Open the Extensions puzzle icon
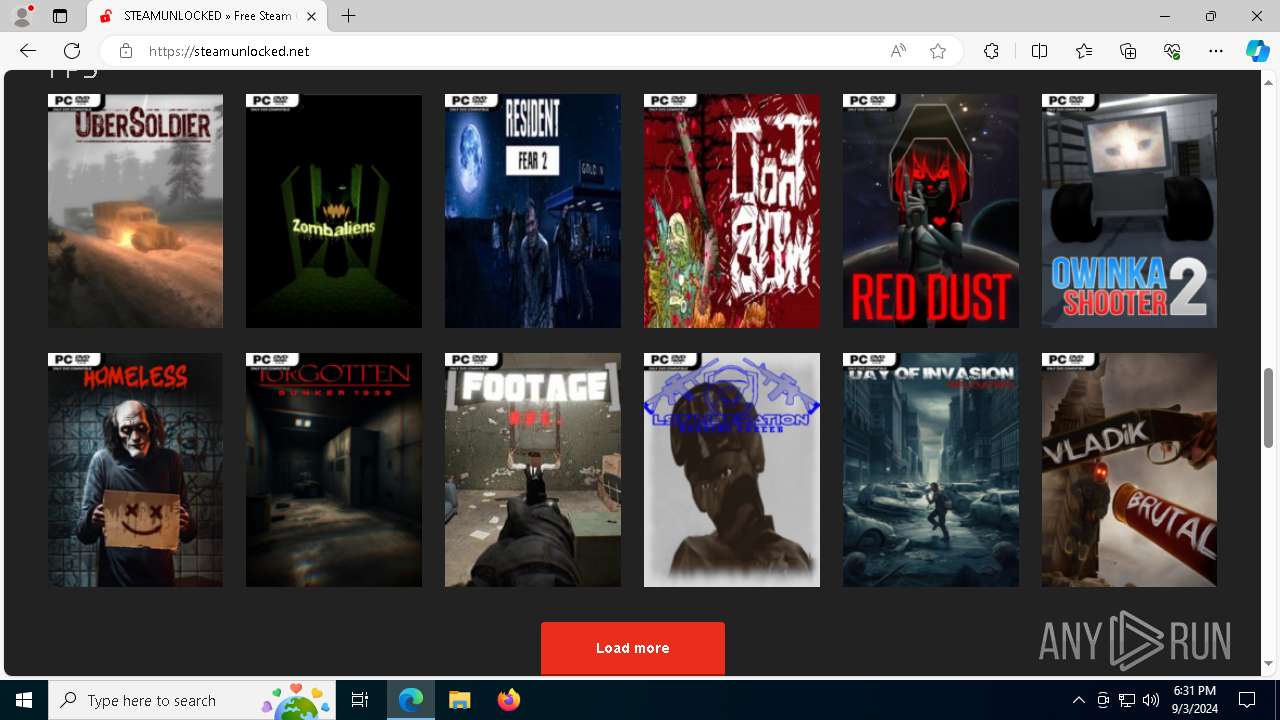The image size is (1280, 720). coord(991,51)
